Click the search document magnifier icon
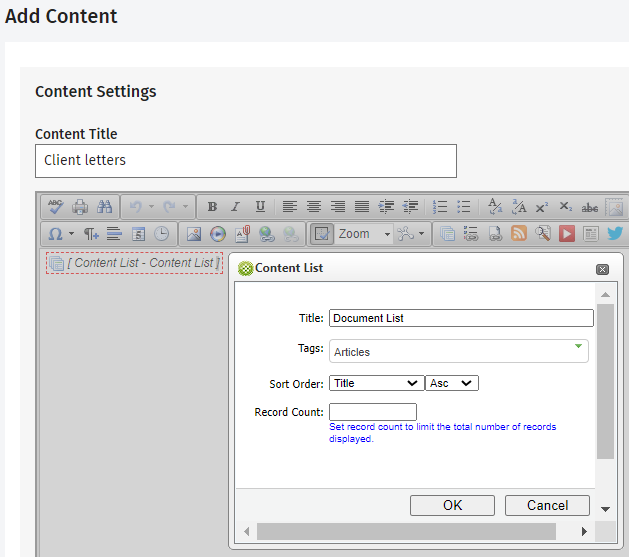The image size is (629, 557). (543, 234)
